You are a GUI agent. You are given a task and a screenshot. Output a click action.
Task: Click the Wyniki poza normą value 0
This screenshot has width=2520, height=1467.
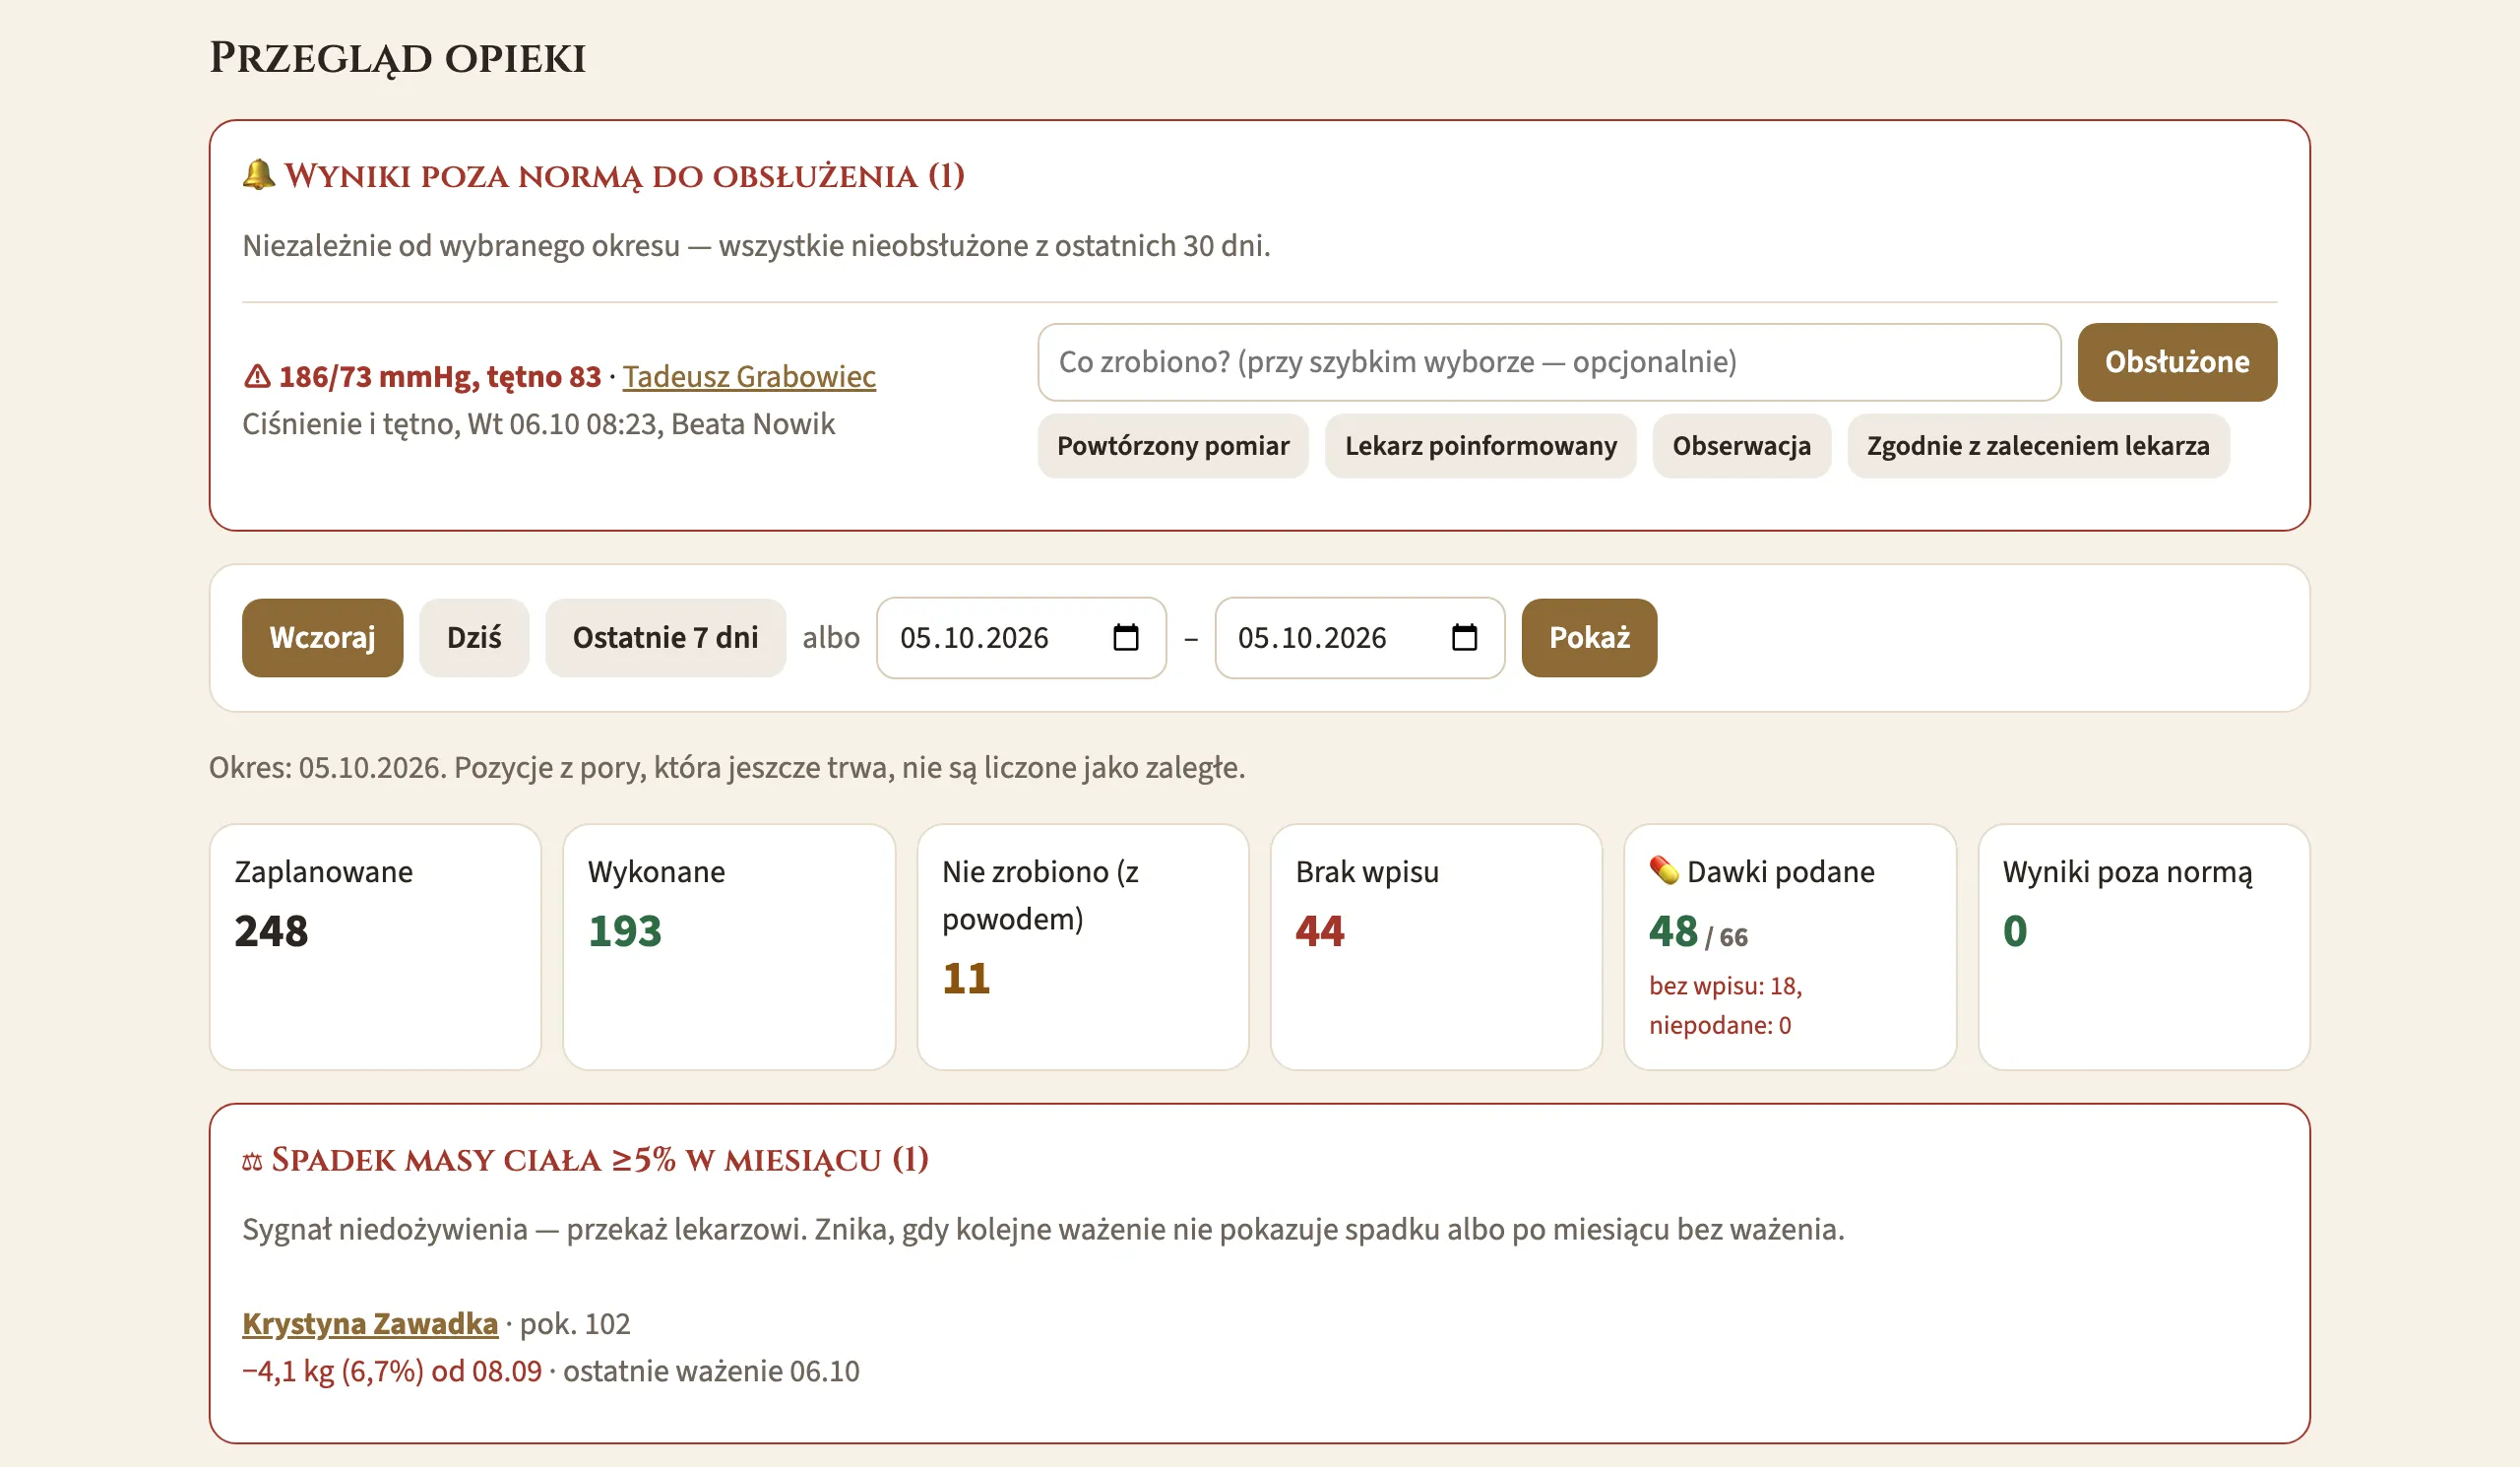point(2015,931)
